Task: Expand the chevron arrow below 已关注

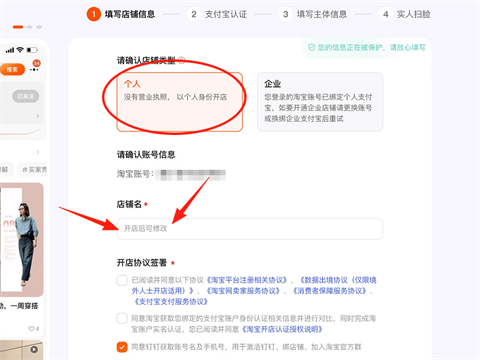Action: coord(37,116)
